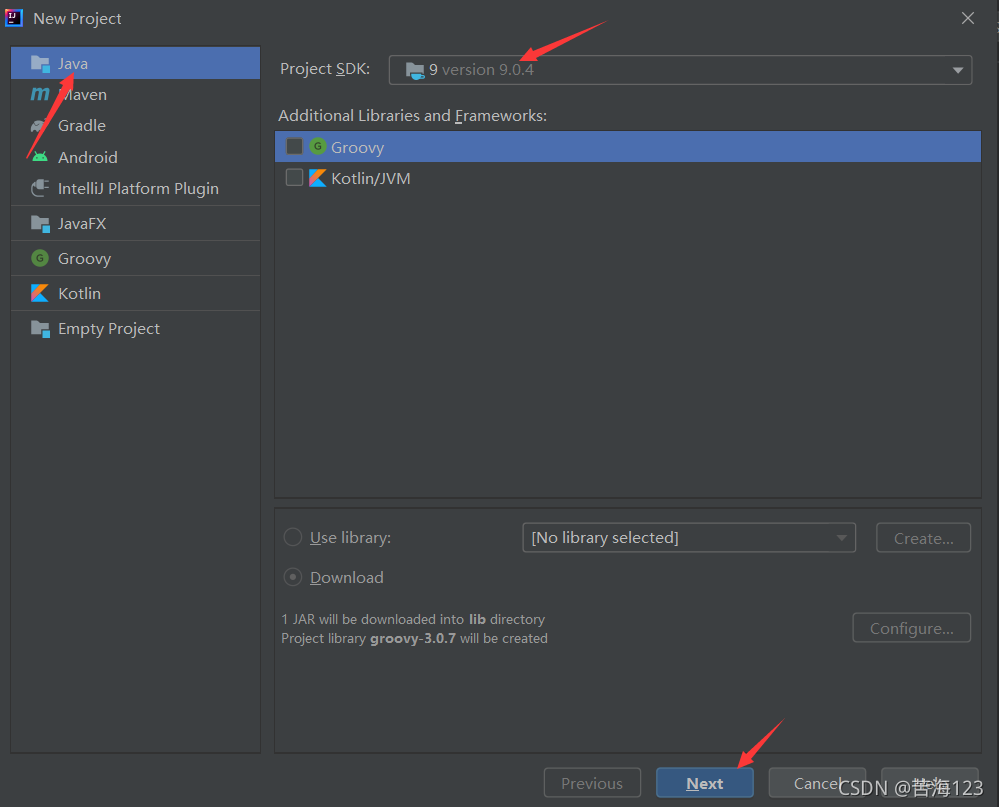Click the Java folder icon in sidebar
This screenshot has height=807, width=999.
click(x=40, y=64)
